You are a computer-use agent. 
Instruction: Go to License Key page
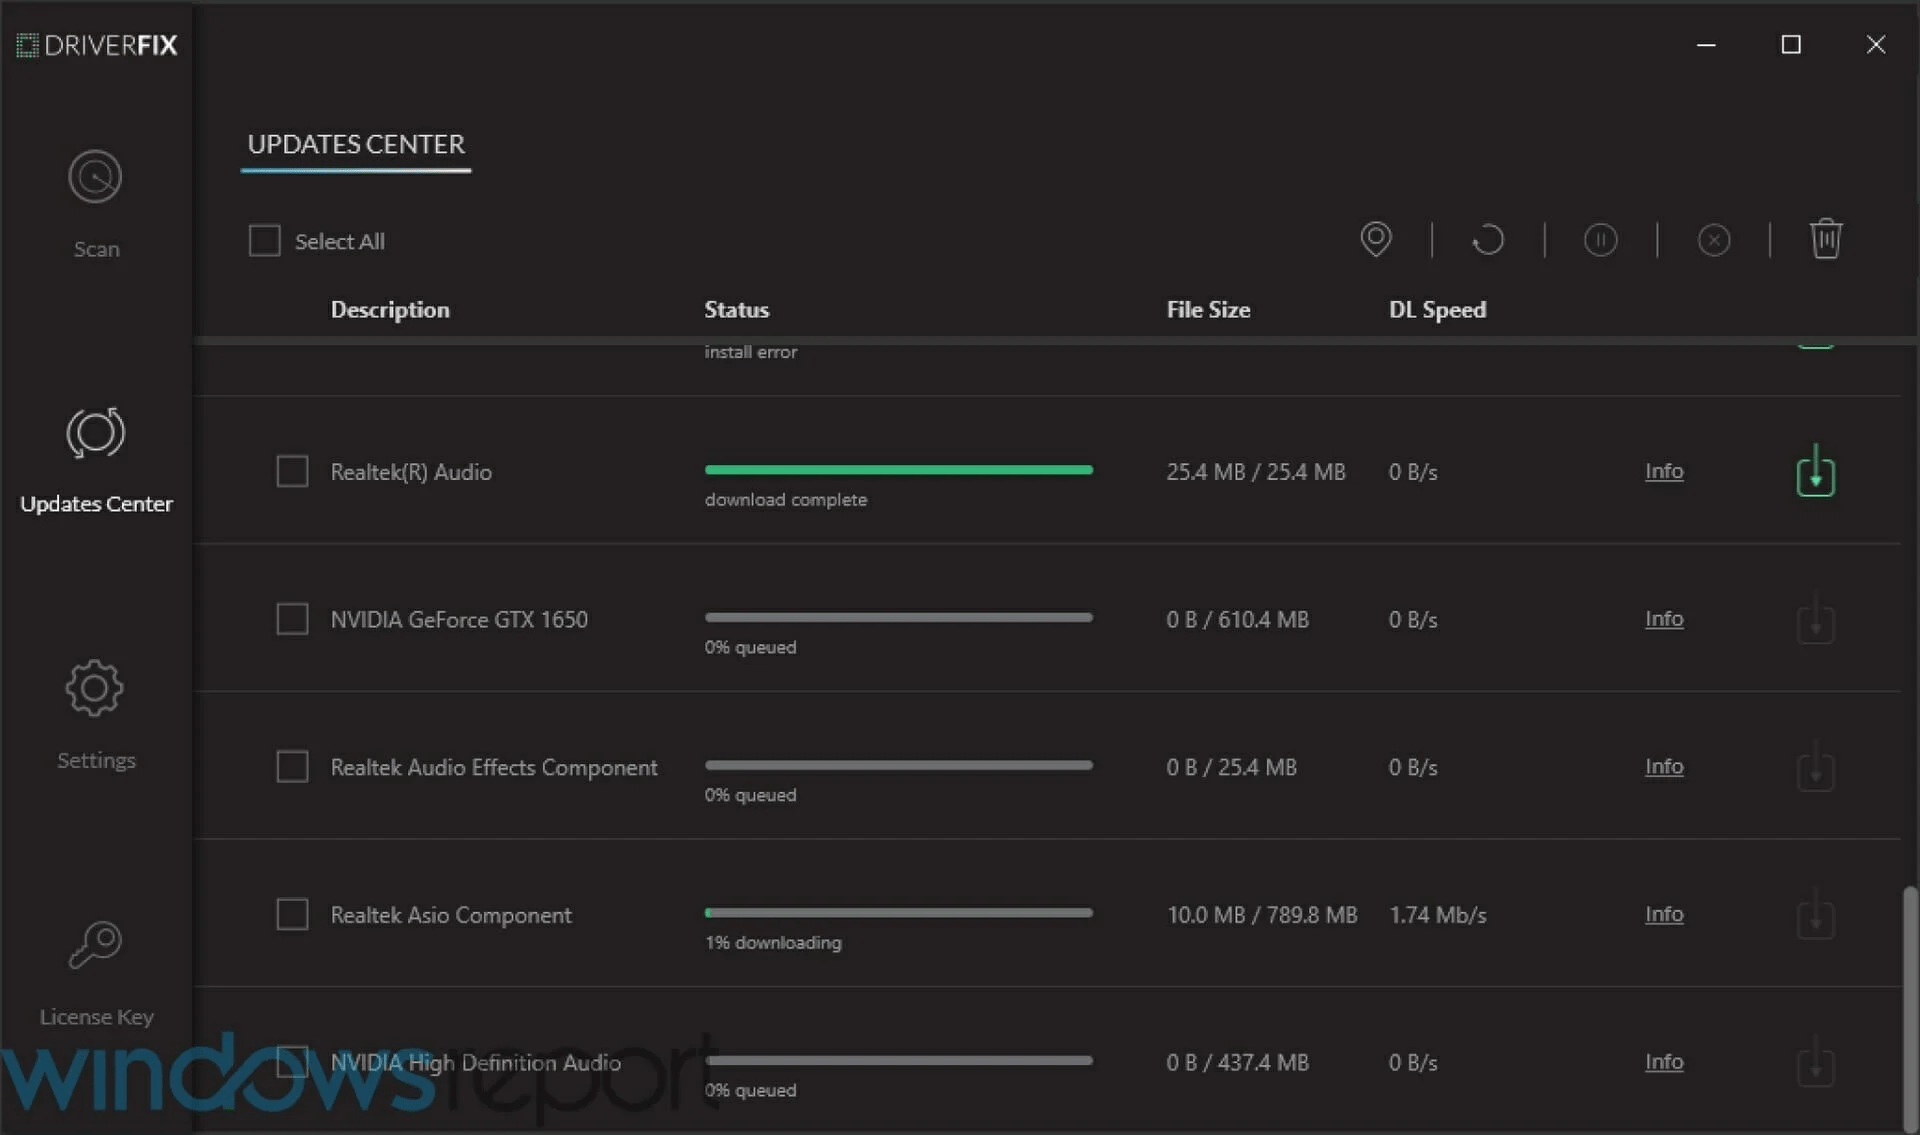95,971
